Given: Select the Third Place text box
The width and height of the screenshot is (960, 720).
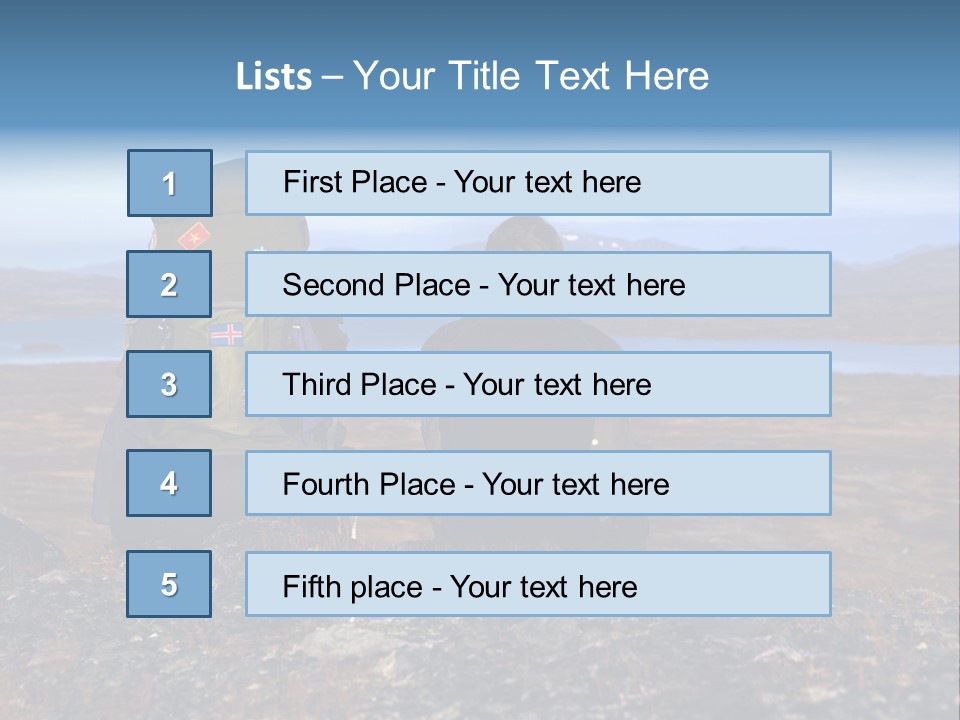Looking at the screenshot, I should click(538, 384).
